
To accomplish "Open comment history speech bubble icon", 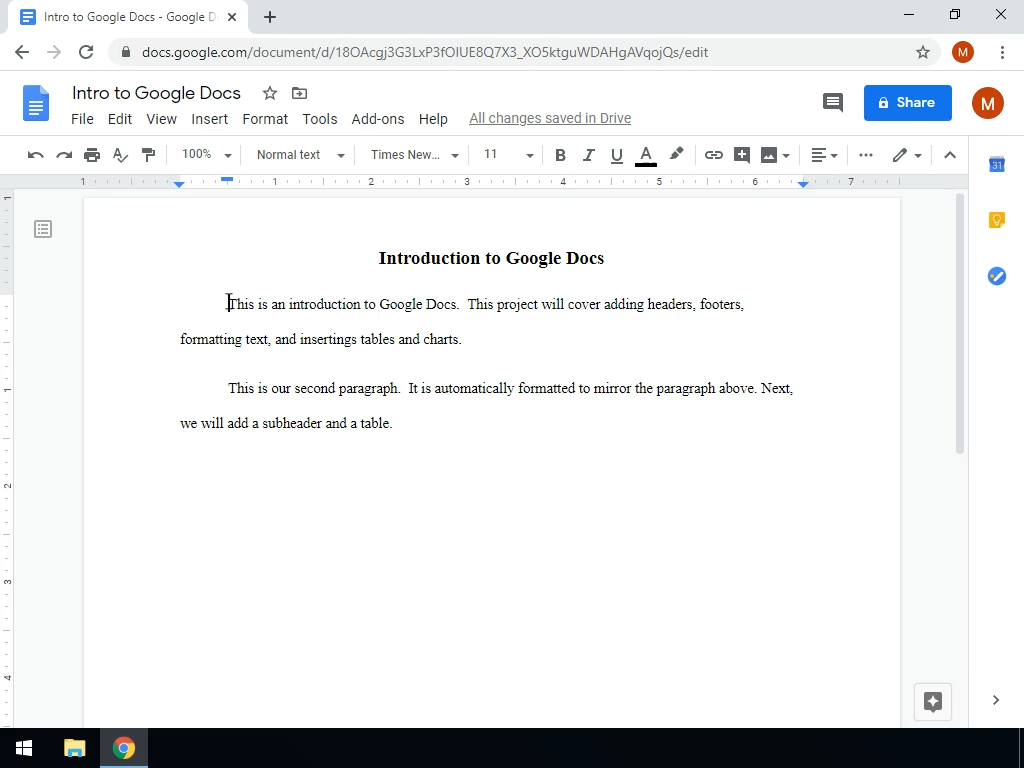I will tap(832, 102).
